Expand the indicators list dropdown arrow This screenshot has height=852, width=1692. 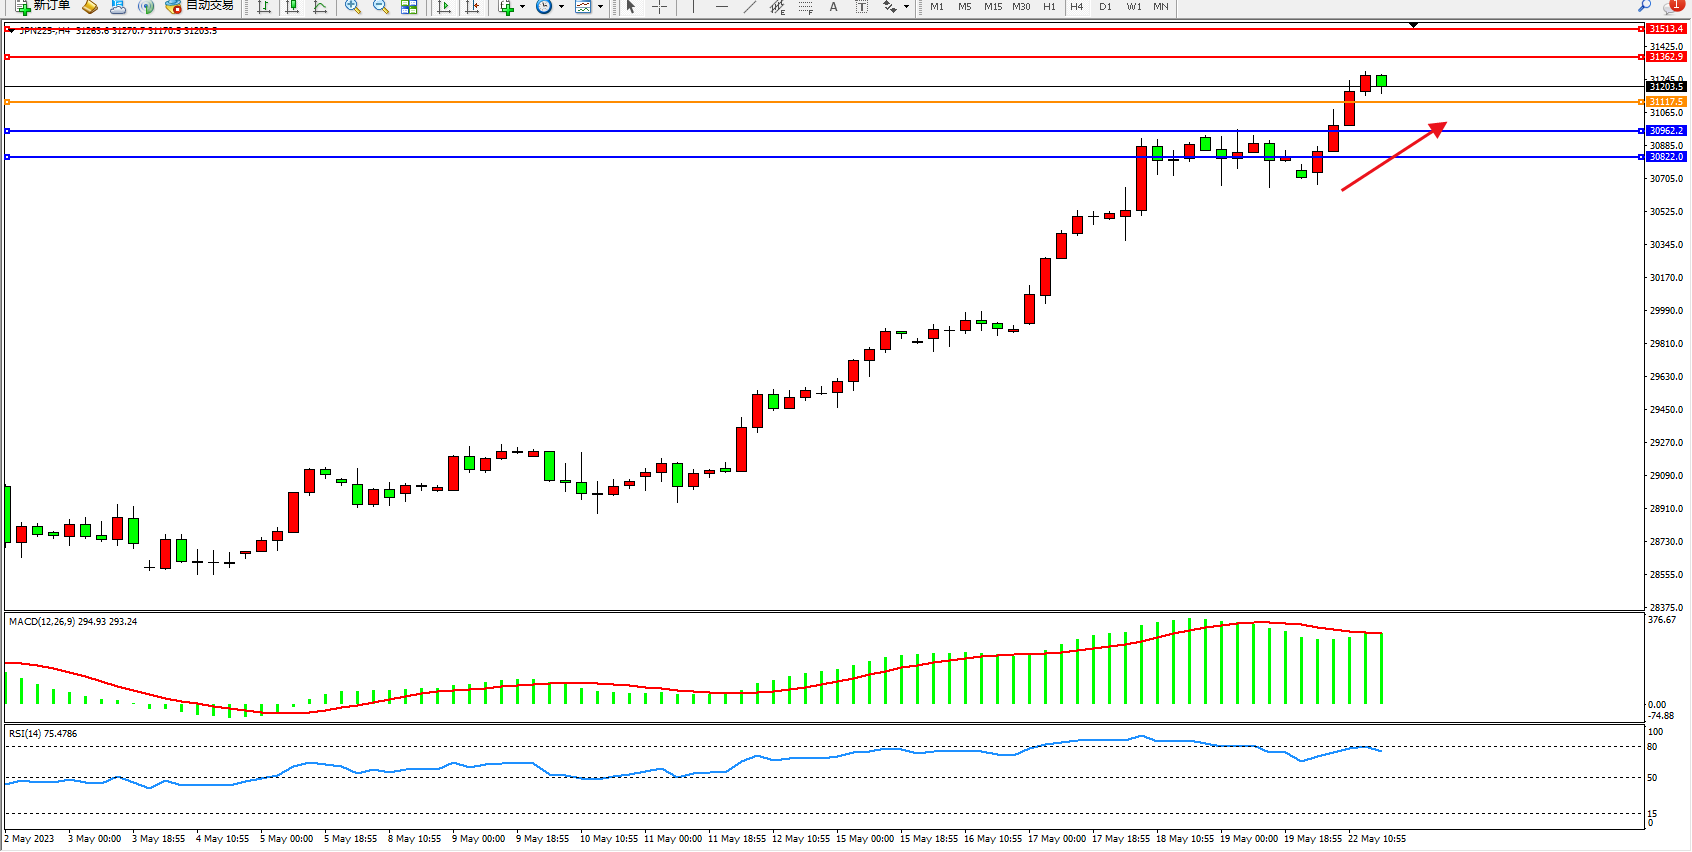522,7
